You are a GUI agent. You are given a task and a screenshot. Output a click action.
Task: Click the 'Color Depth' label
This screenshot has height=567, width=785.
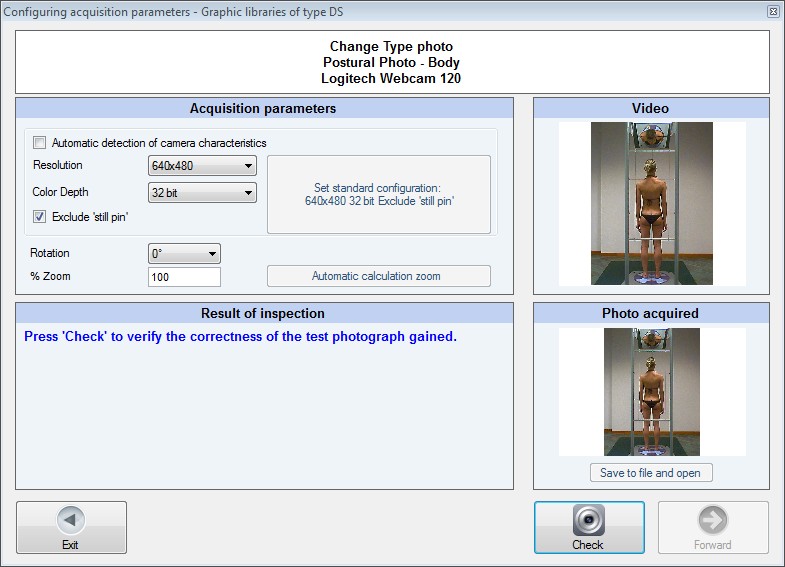point(60,192)
